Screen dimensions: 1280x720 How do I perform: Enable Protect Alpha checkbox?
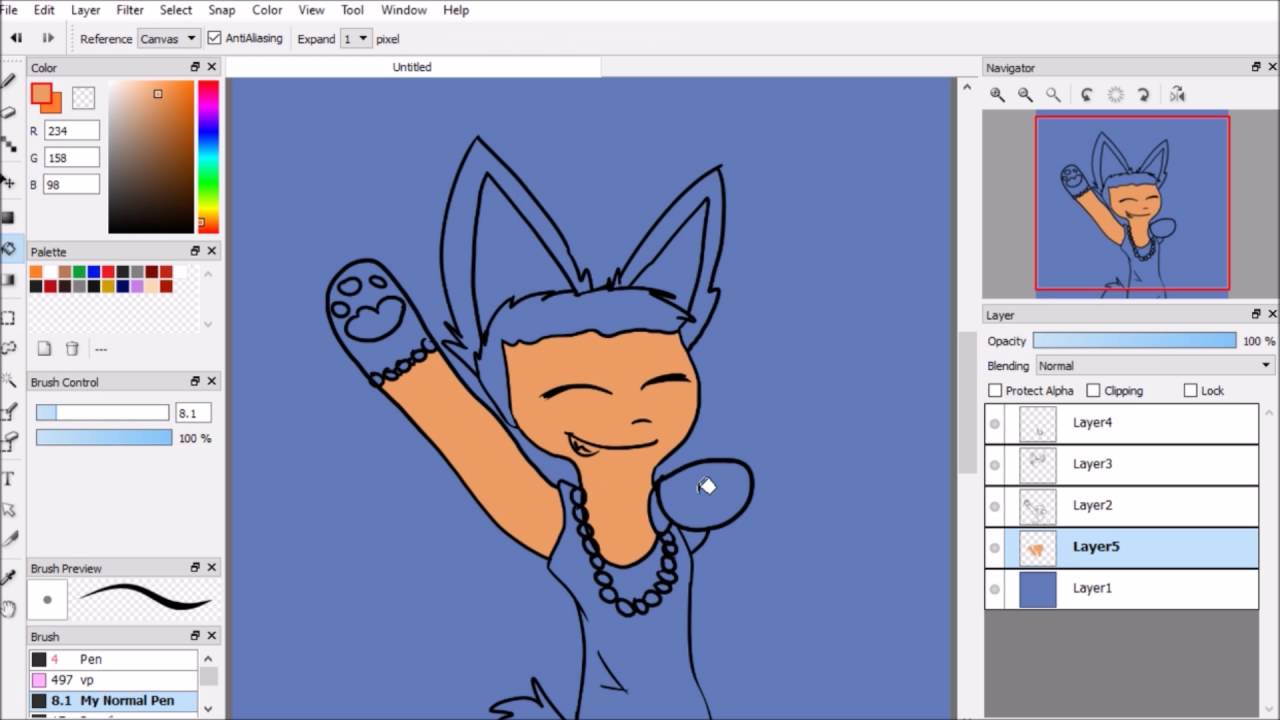coord(995,390)
